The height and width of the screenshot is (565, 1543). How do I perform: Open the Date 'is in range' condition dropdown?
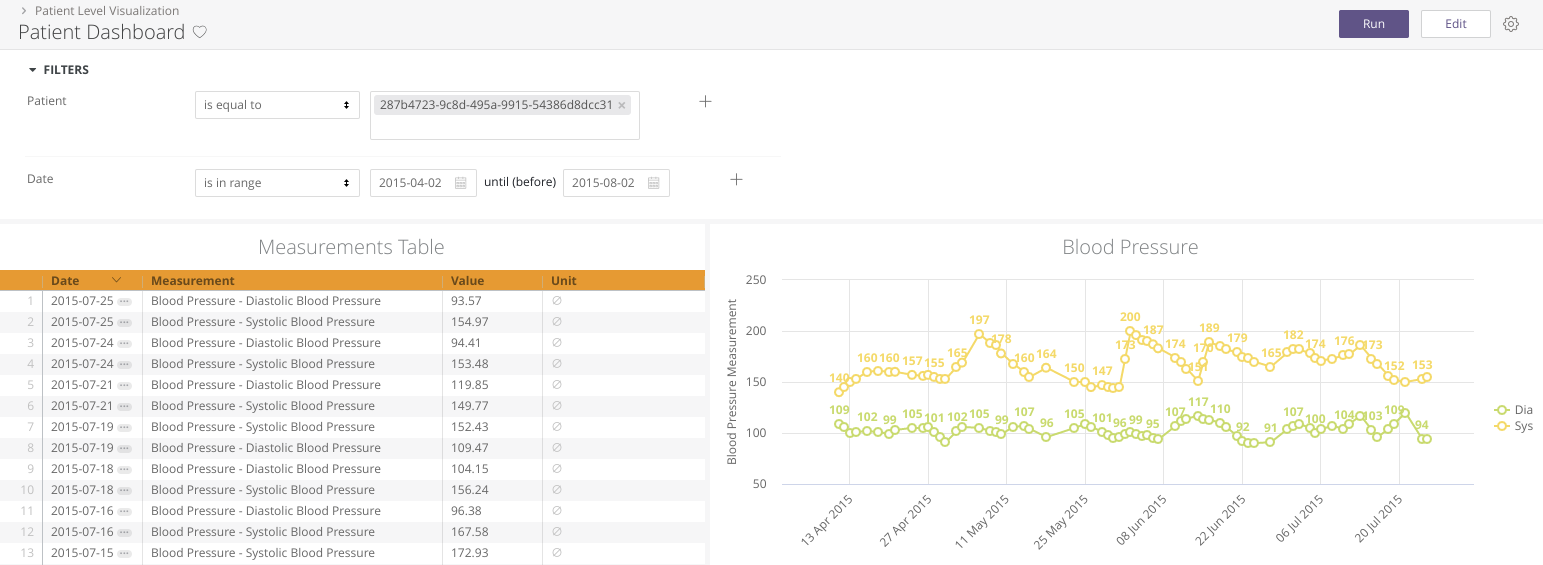277,183
